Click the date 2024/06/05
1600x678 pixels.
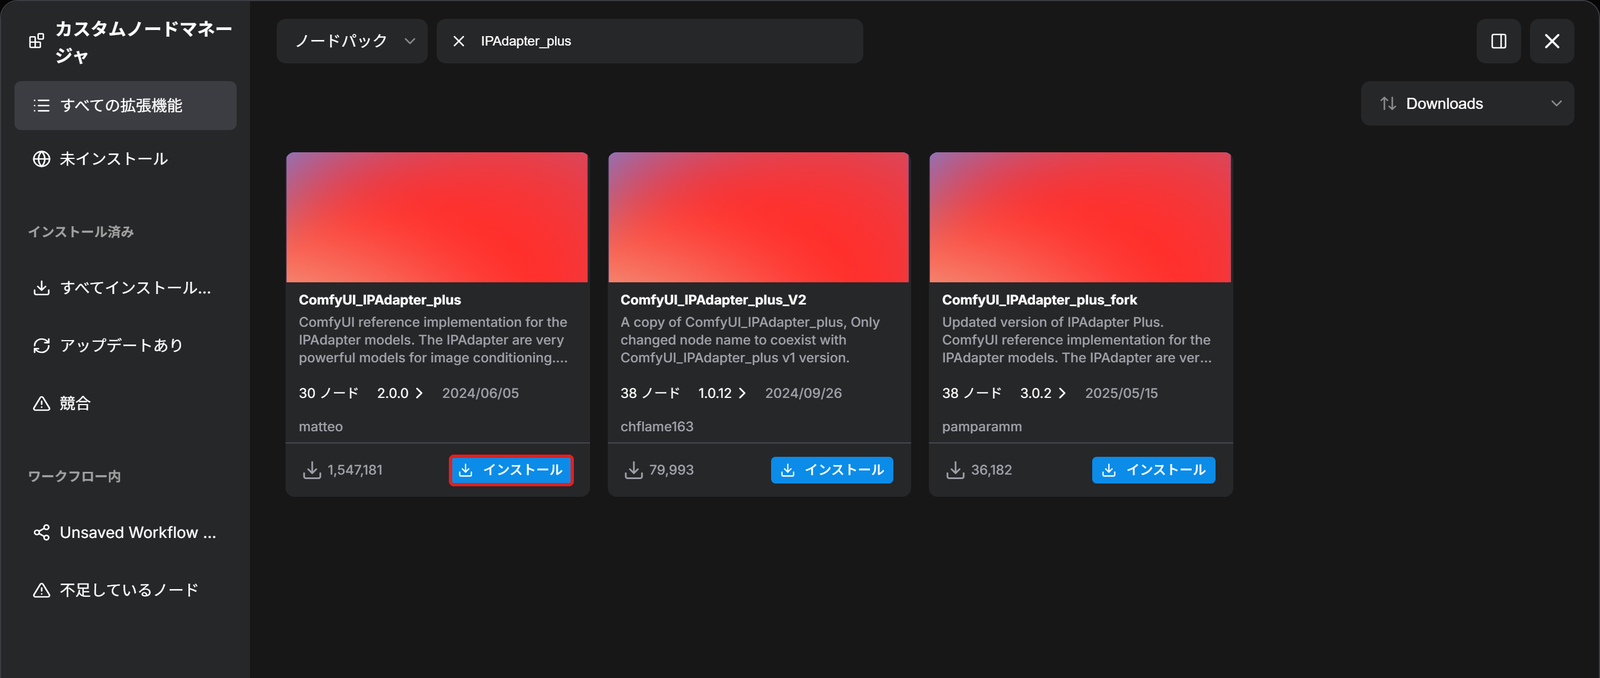481,393
